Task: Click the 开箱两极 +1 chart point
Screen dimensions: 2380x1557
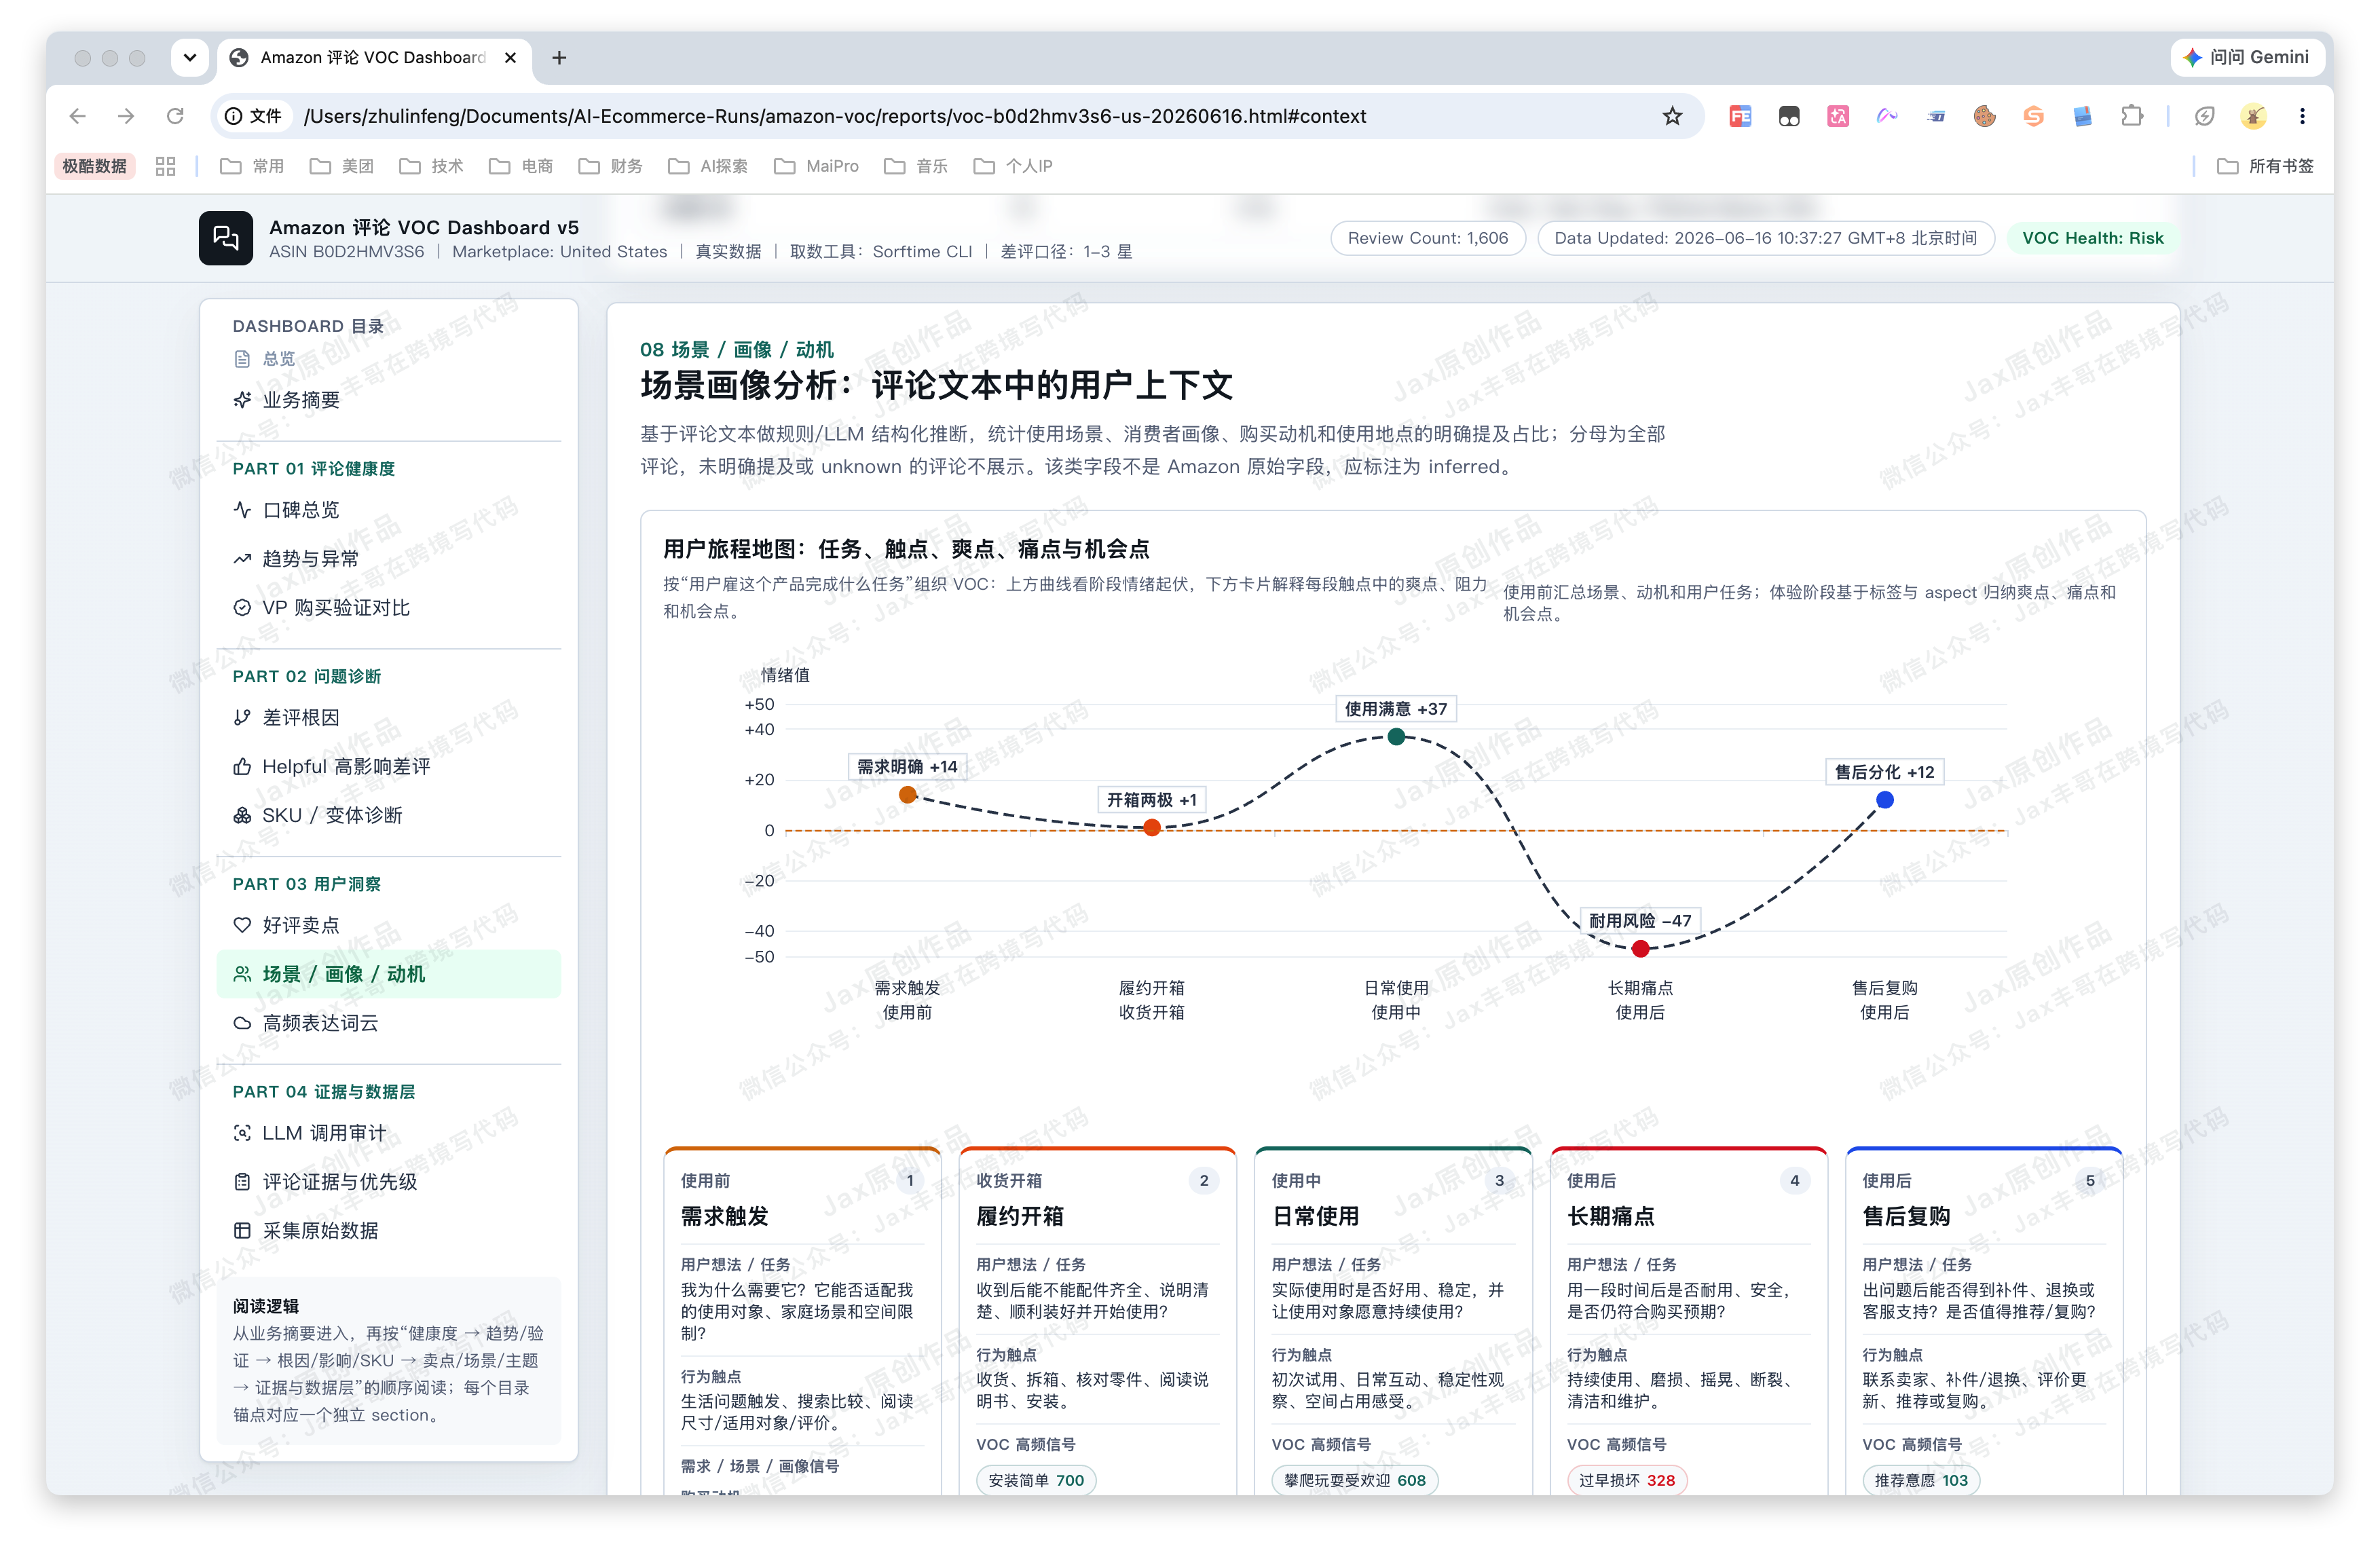Action: (x=1152, y=828)
